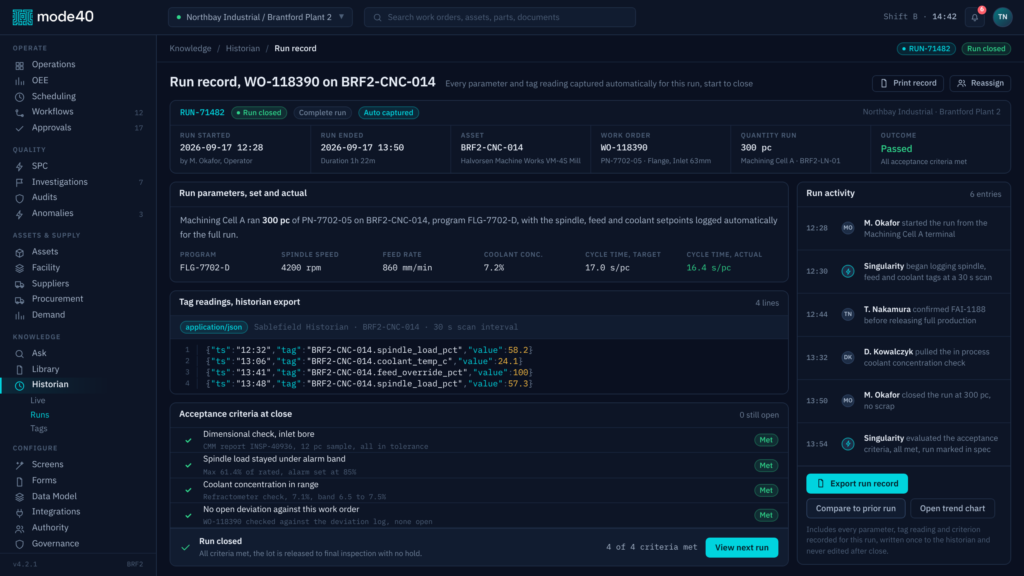Click the RUN-71482 badge in the header
The image size is (1024, 576).
pyautogui.click(x=926, y=48)
